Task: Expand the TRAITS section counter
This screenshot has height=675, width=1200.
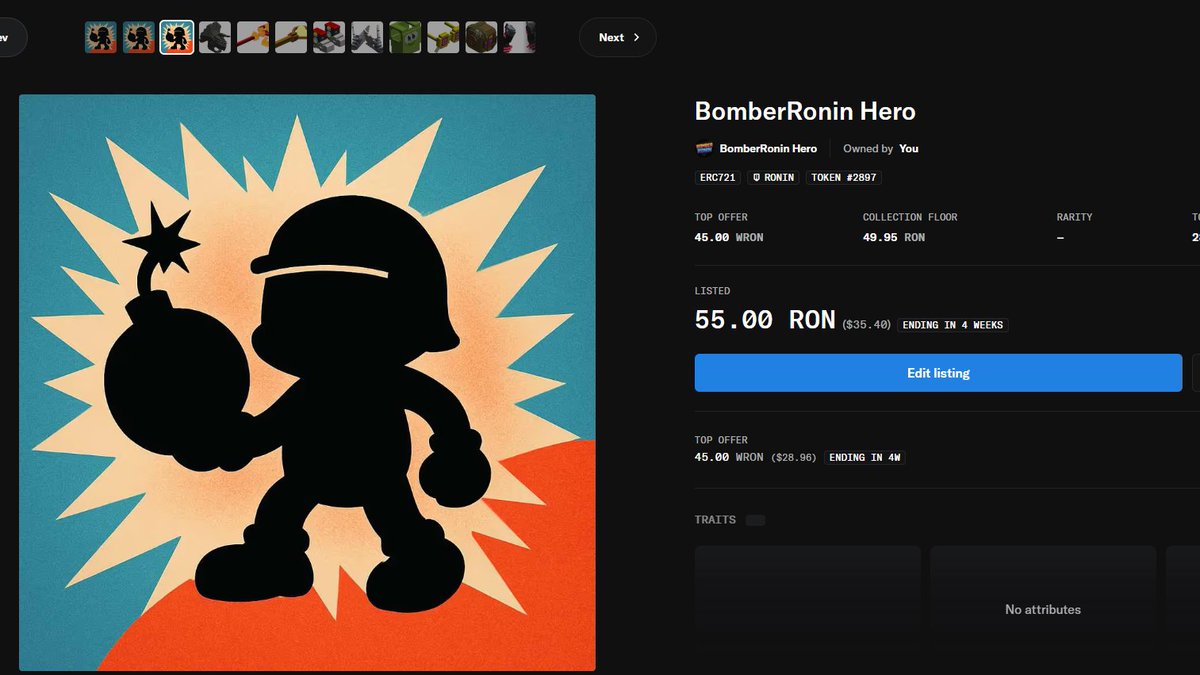Action: [755, 520]
